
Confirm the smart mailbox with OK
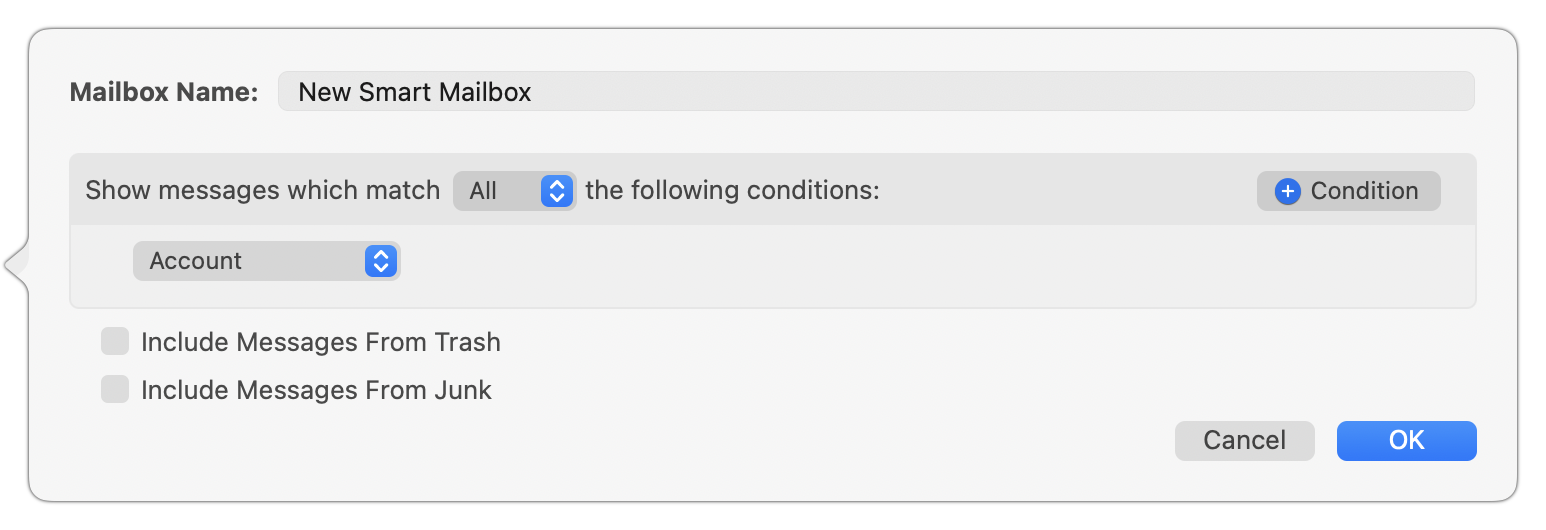point(1406,441)
